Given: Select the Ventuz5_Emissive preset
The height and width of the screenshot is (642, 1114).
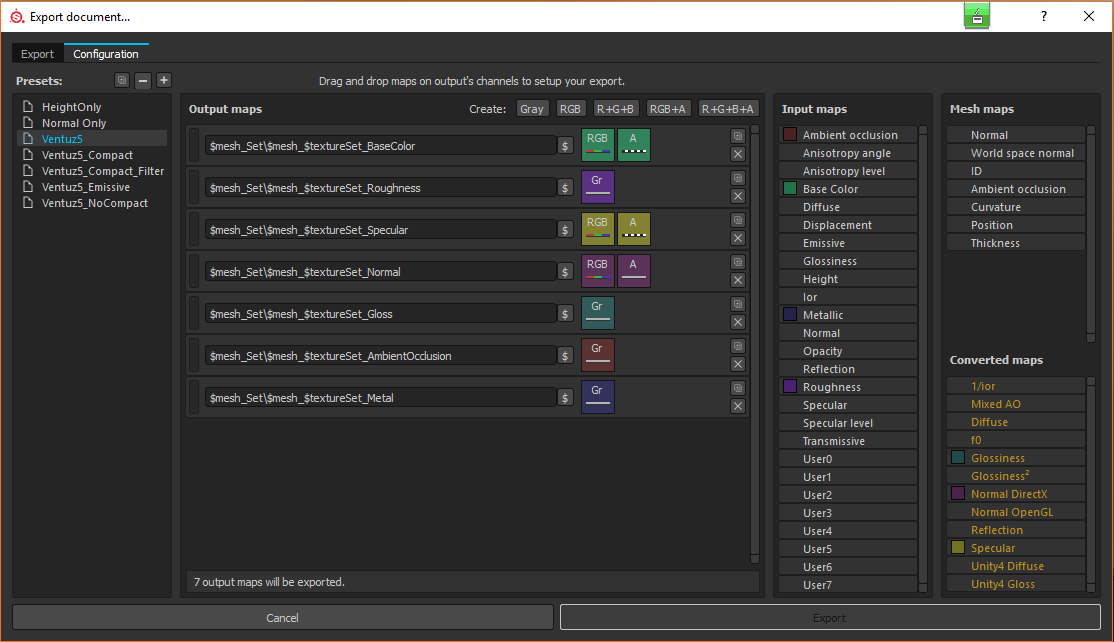Looking at the screenshot, I should coord(85,187).
